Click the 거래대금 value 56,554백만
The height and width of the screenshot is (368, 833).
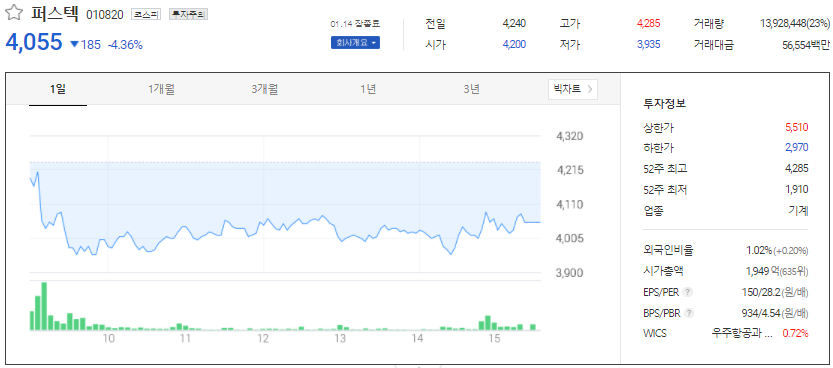click(x=806, y=45)
